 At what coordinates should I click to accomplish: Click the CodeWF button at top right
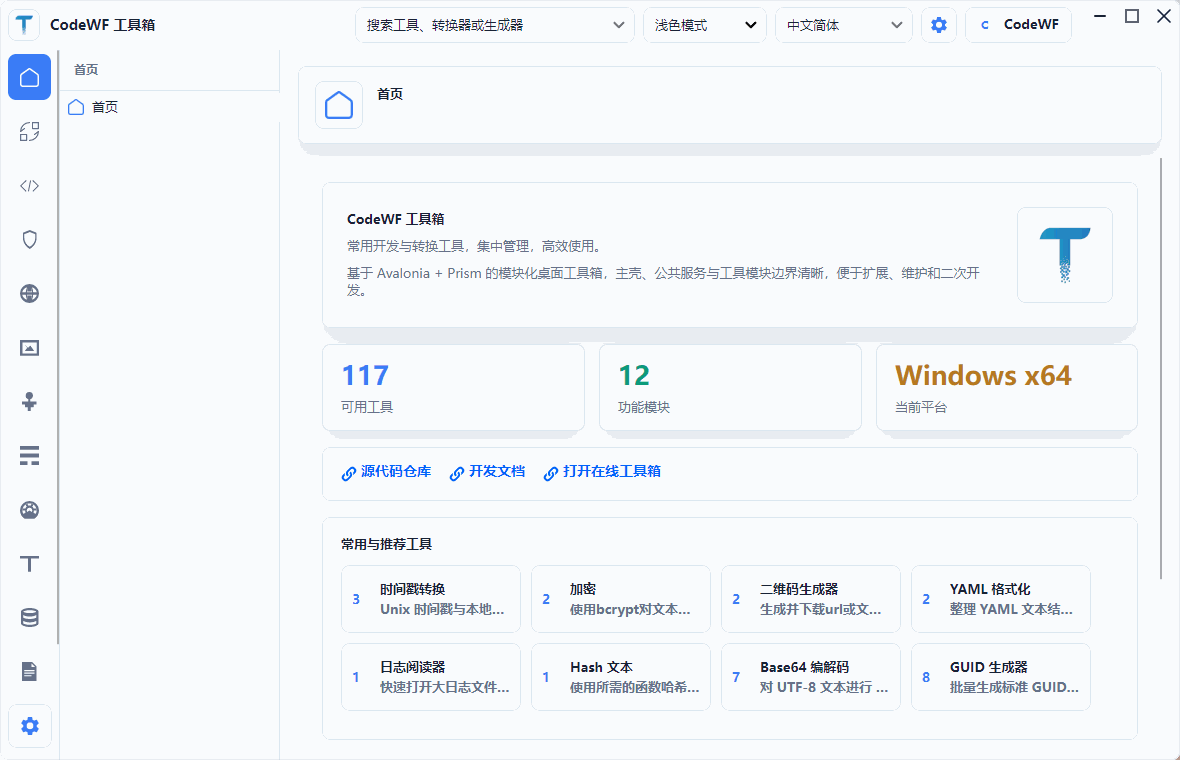point(1018,25)
